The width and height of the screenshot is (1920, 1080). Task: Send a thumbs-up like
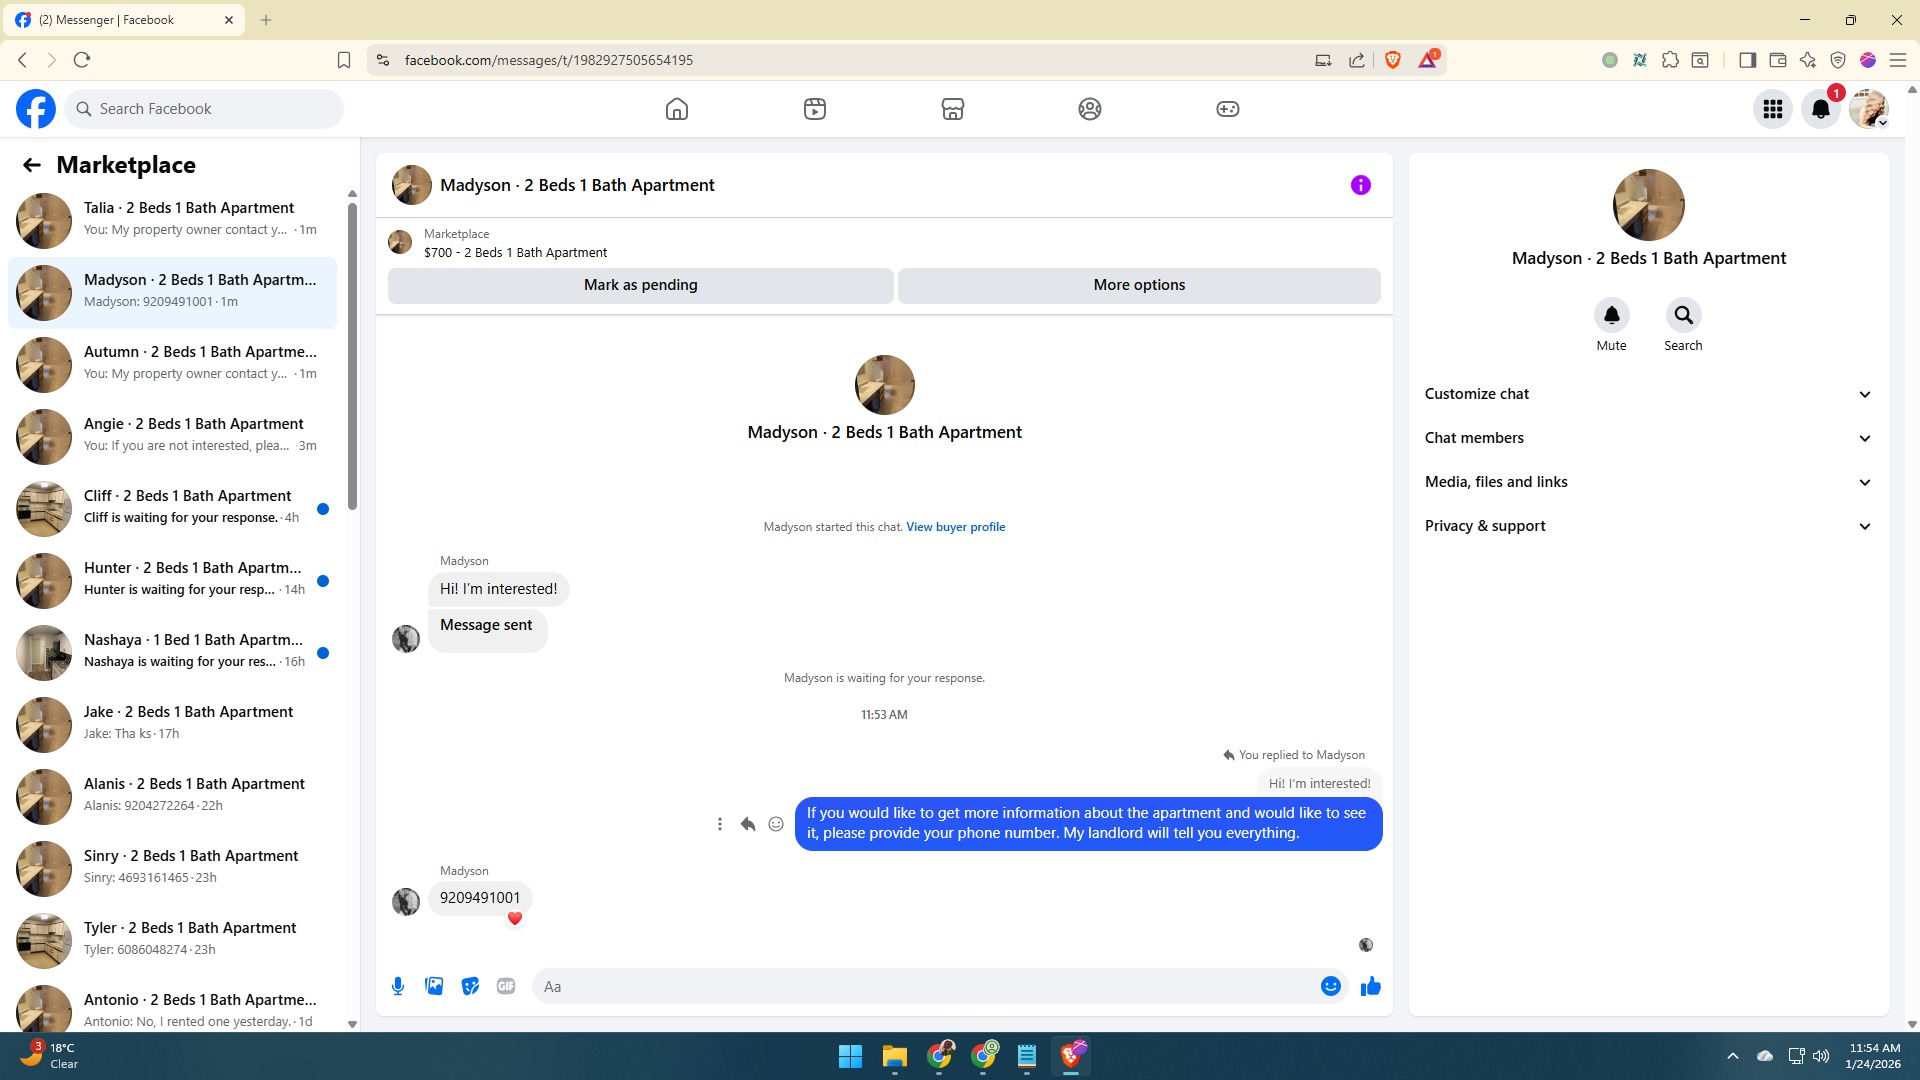tap(1370, 986)
